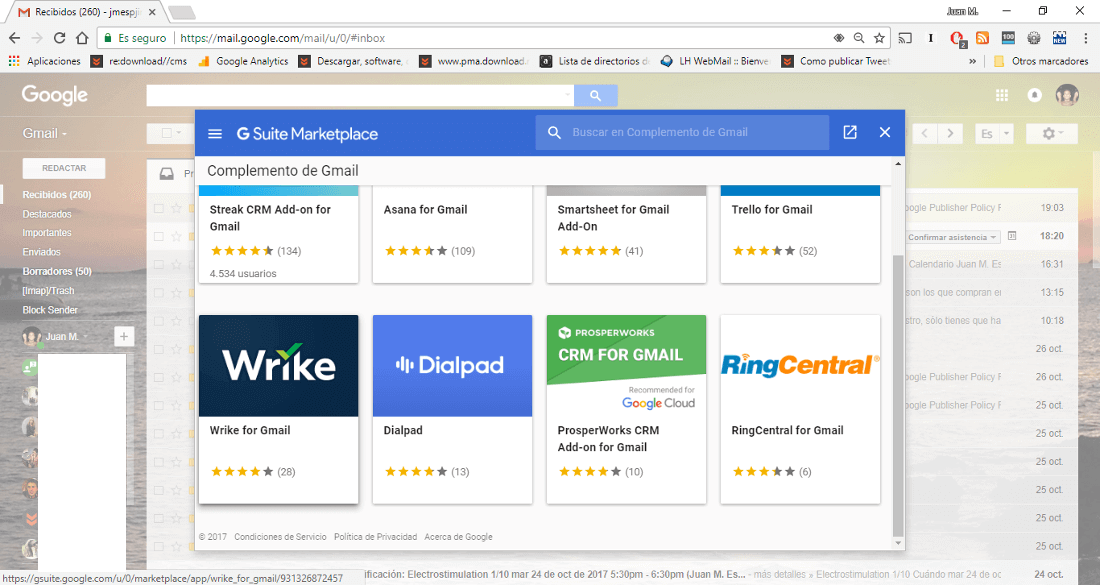Open Chrome three-dot menu
The width and height of the screenshot is (1100, 585).
(x=1085, y=38)
